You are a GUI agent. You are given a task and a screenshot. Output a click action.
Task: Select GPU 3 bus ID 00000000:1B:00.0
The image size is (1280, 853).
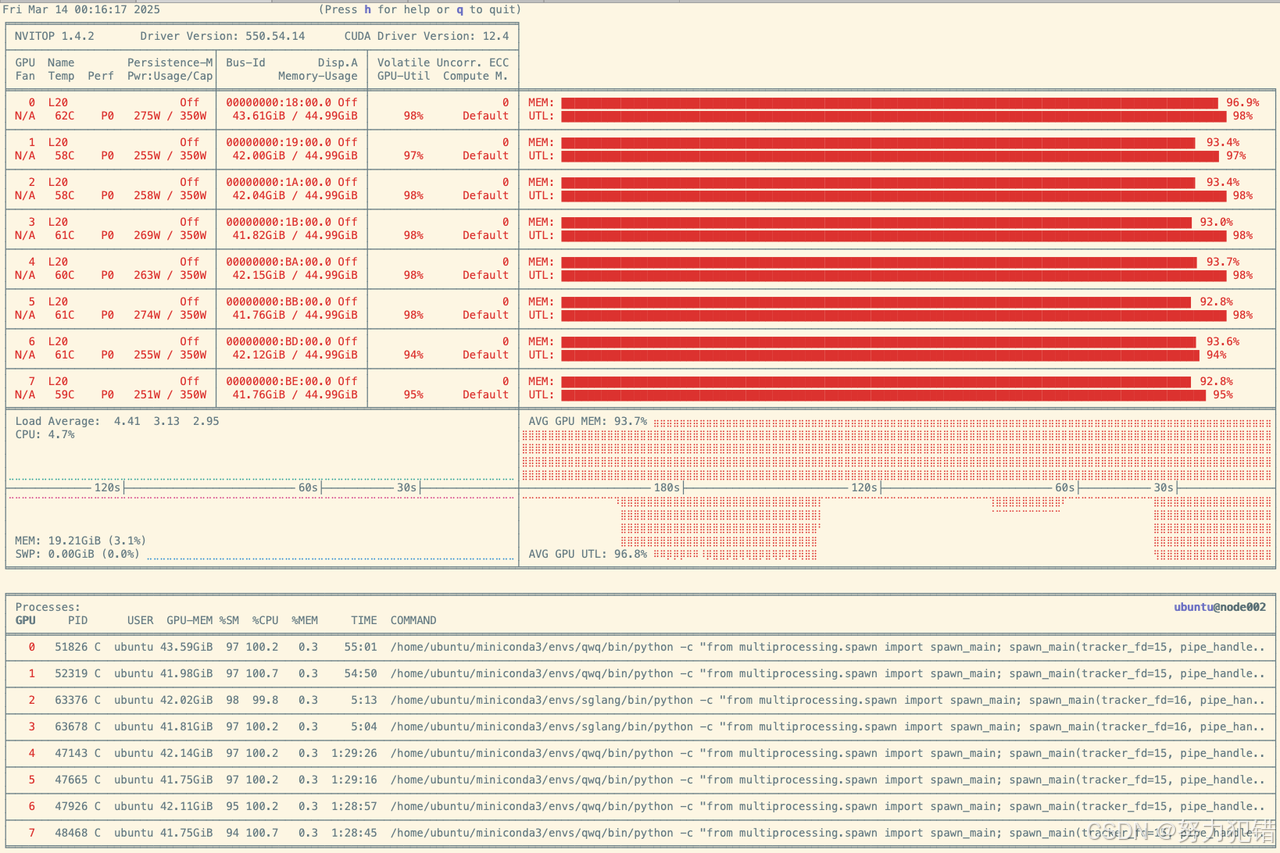pos(278,222)
